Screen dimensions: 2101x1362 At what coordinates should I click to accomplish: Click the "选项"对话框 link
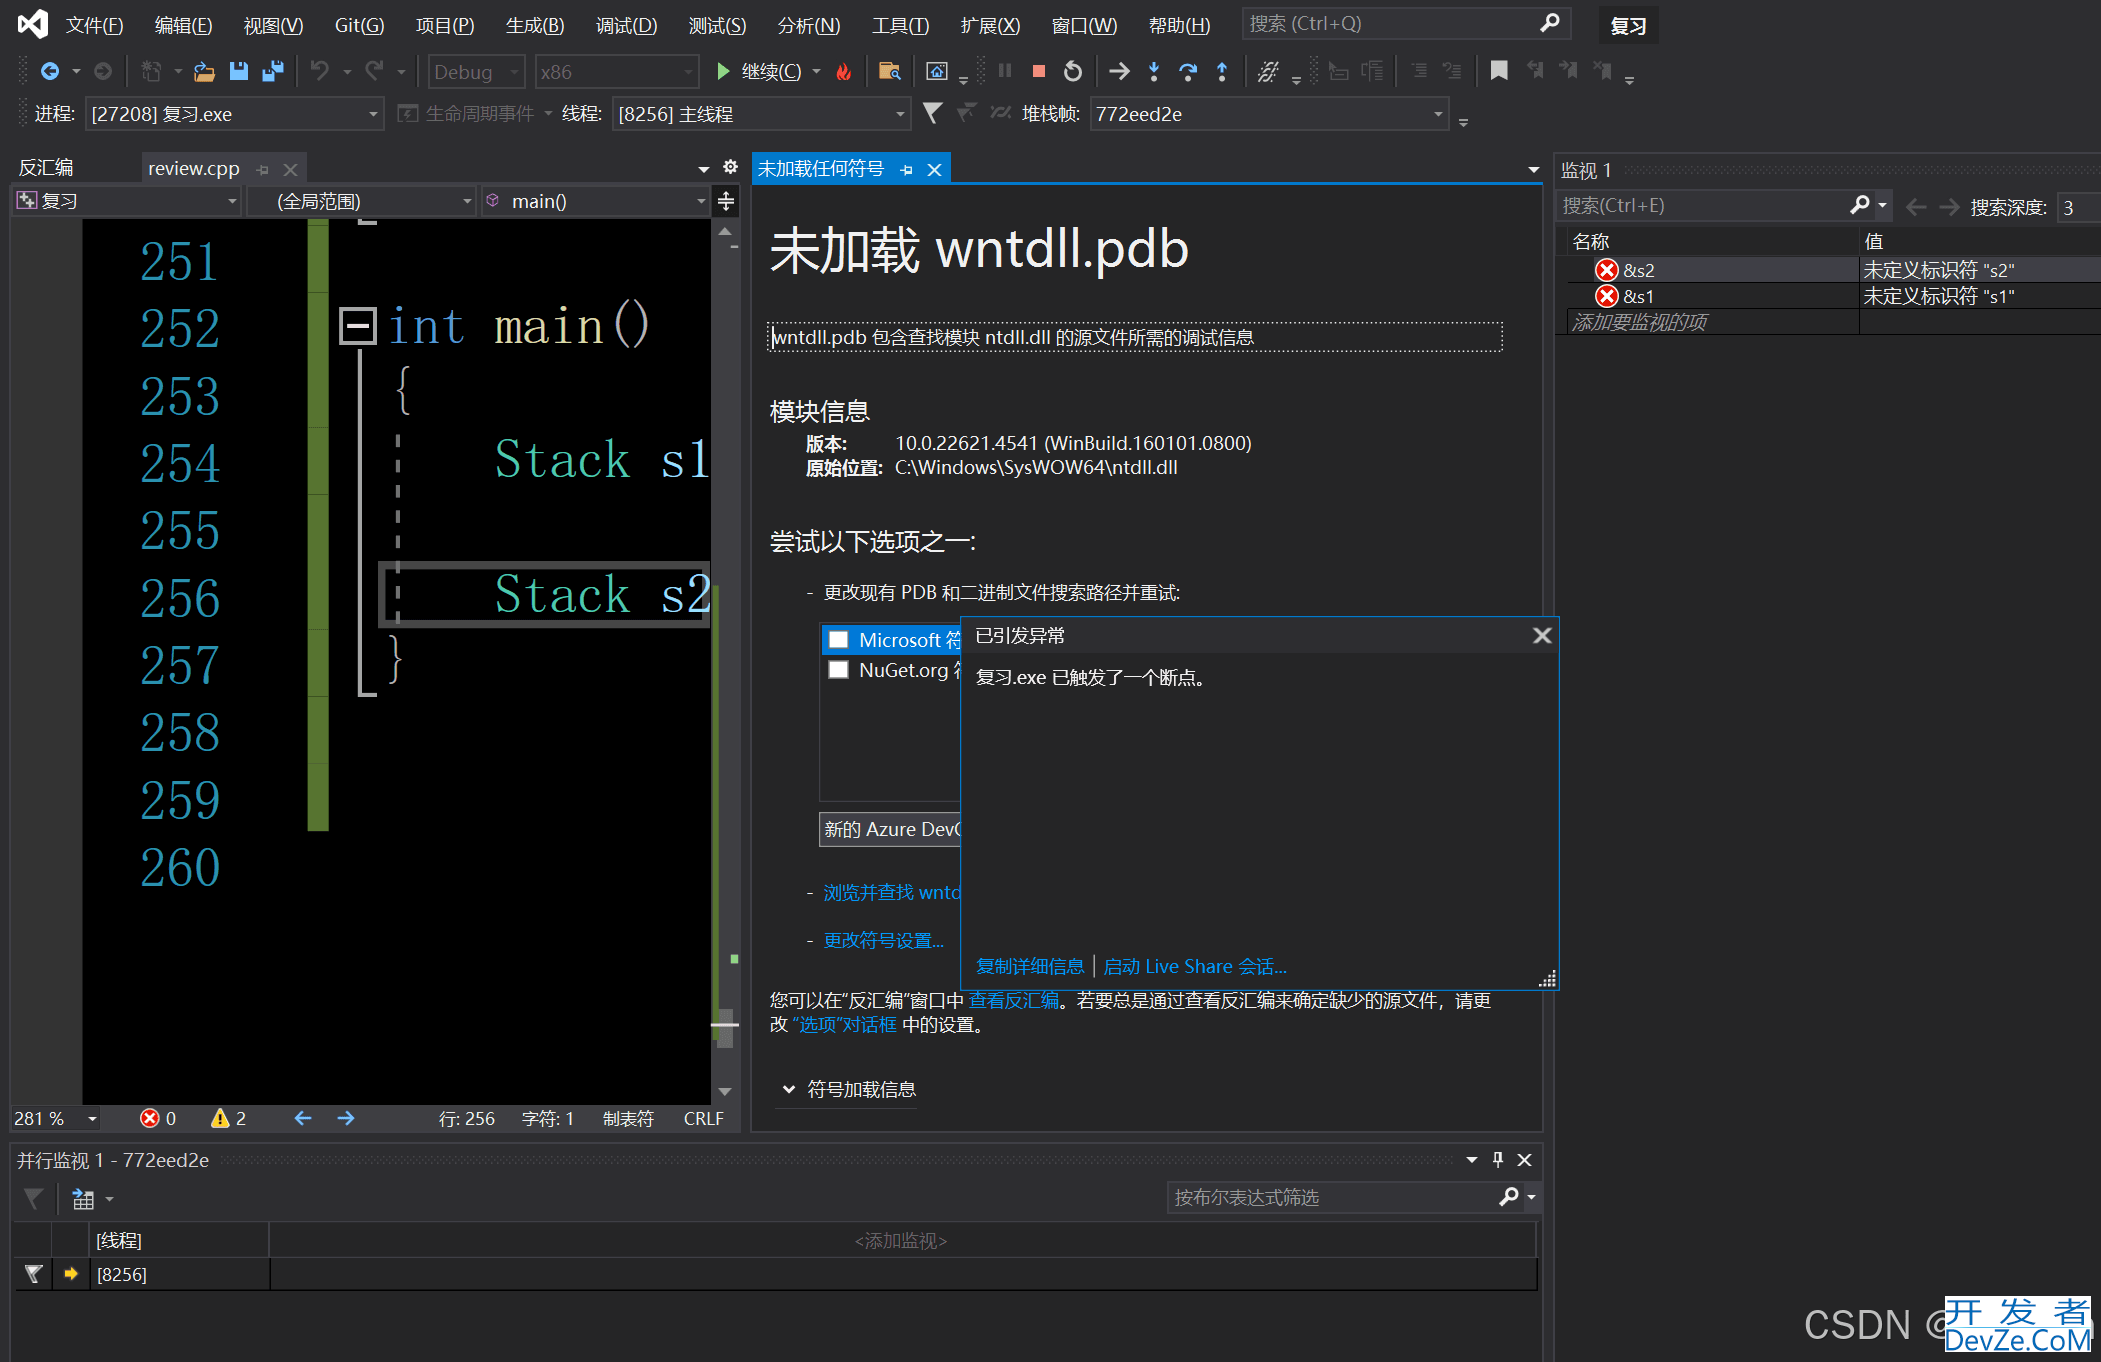click(844, 1024)
